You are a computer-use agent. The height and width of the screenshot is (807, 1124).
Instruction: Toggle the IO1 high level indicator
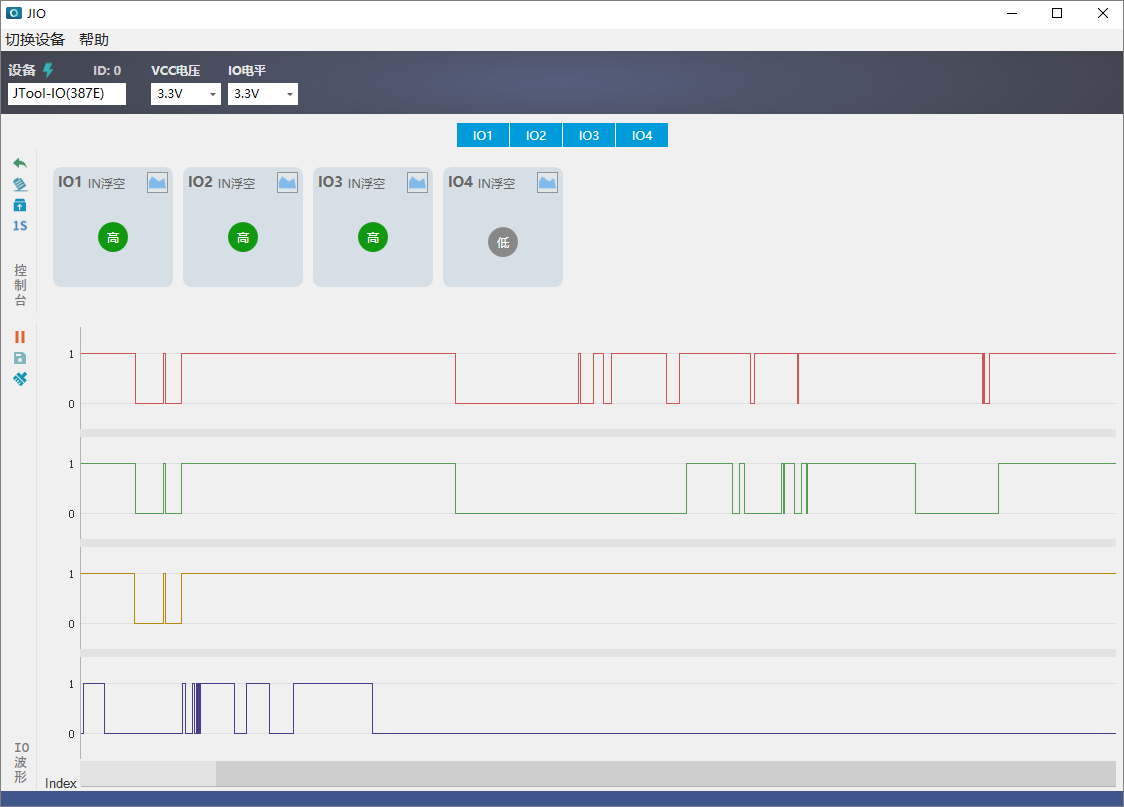pos(113,237)
